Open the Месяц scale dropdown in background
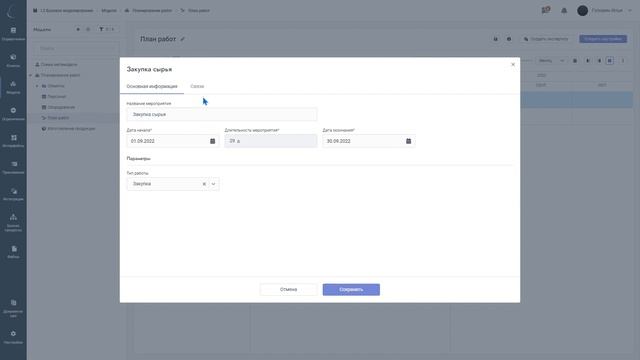This screenshot has width=640, height=360. coord(551,61)
